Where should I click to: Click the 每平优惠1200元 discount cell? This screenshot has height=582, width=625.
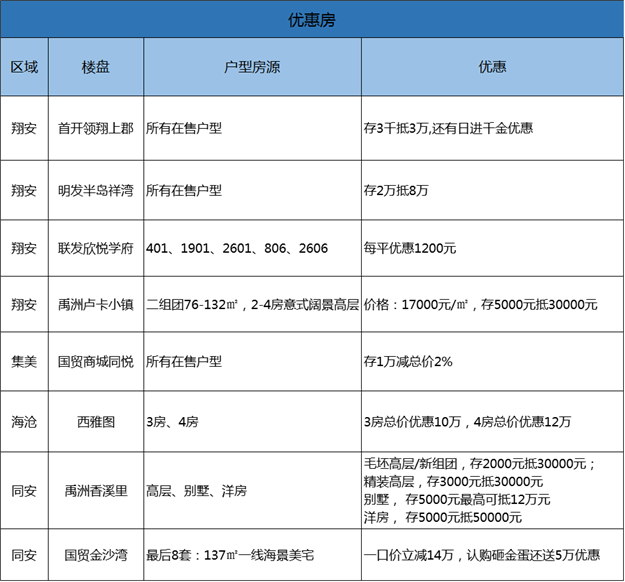pyautogui.click(x=409, y=247)
